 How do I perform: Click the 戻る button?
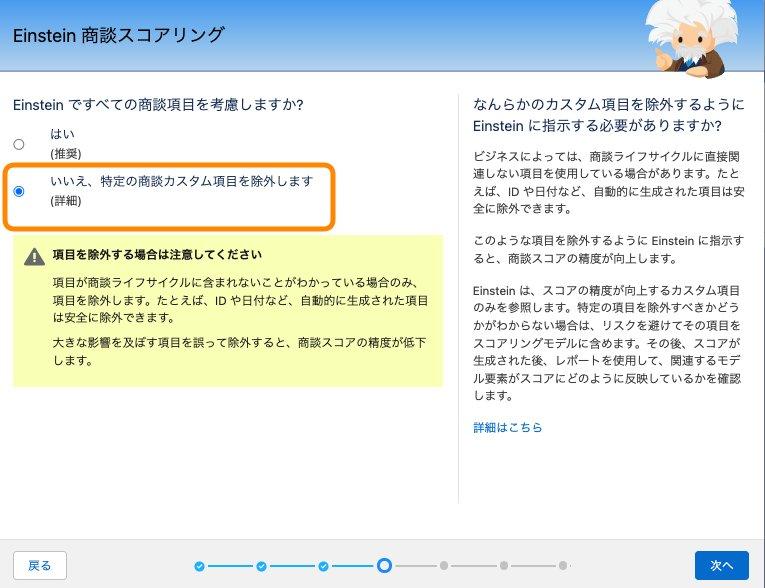(40, 566)
